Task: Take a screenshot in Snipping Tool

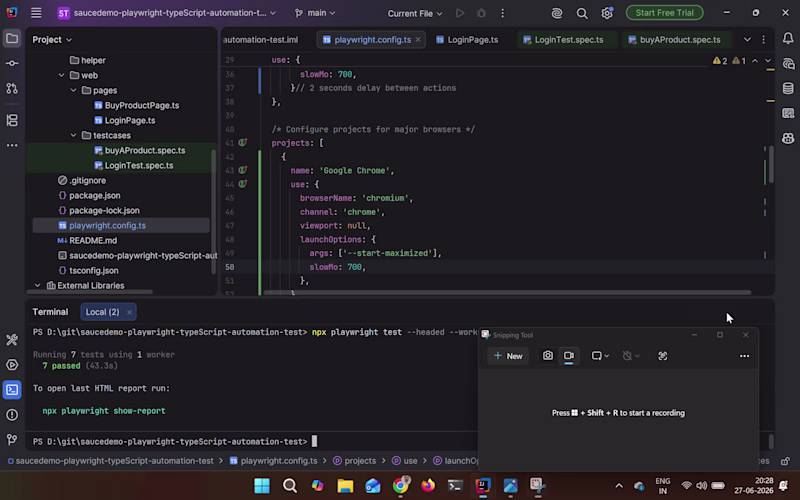Action: pyautogui.click(x=547, y=356)
